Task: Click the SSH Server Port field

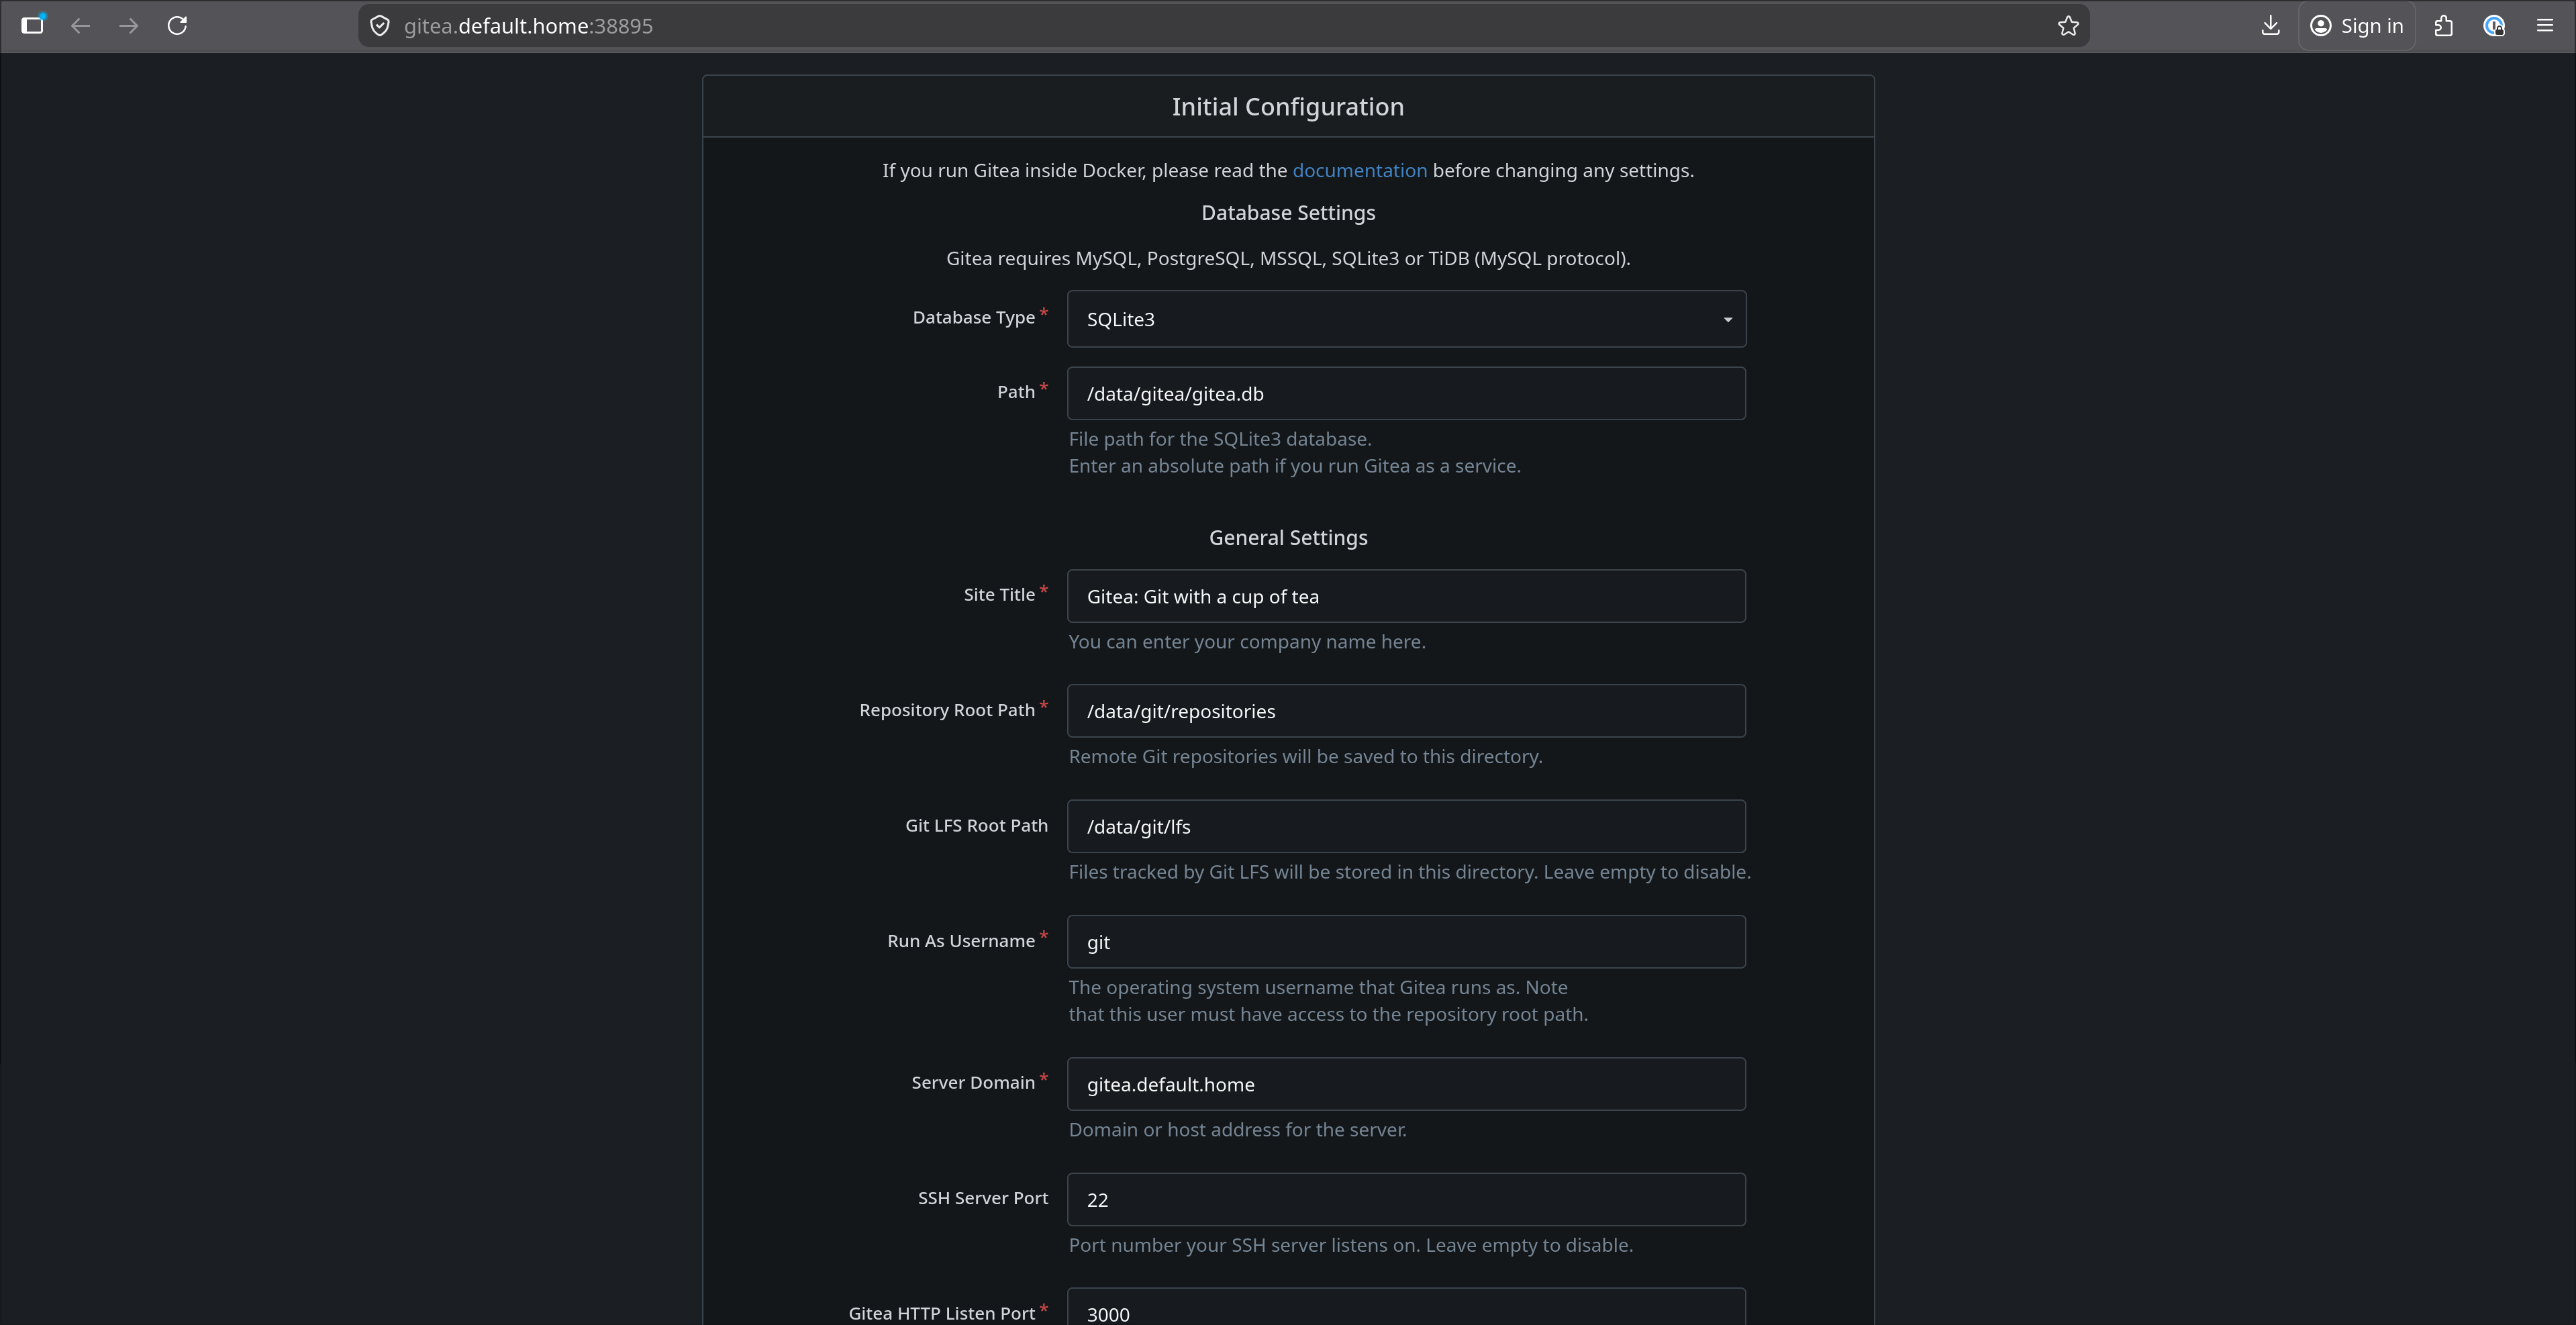Action: click(1405, 1199)
